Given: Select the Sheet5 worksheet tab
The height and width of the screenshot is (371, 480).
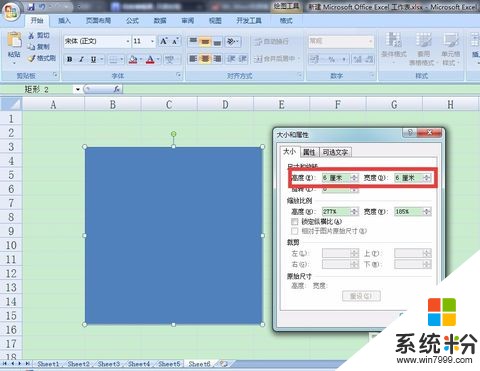Looking at the screenshot, I should 169,364.
